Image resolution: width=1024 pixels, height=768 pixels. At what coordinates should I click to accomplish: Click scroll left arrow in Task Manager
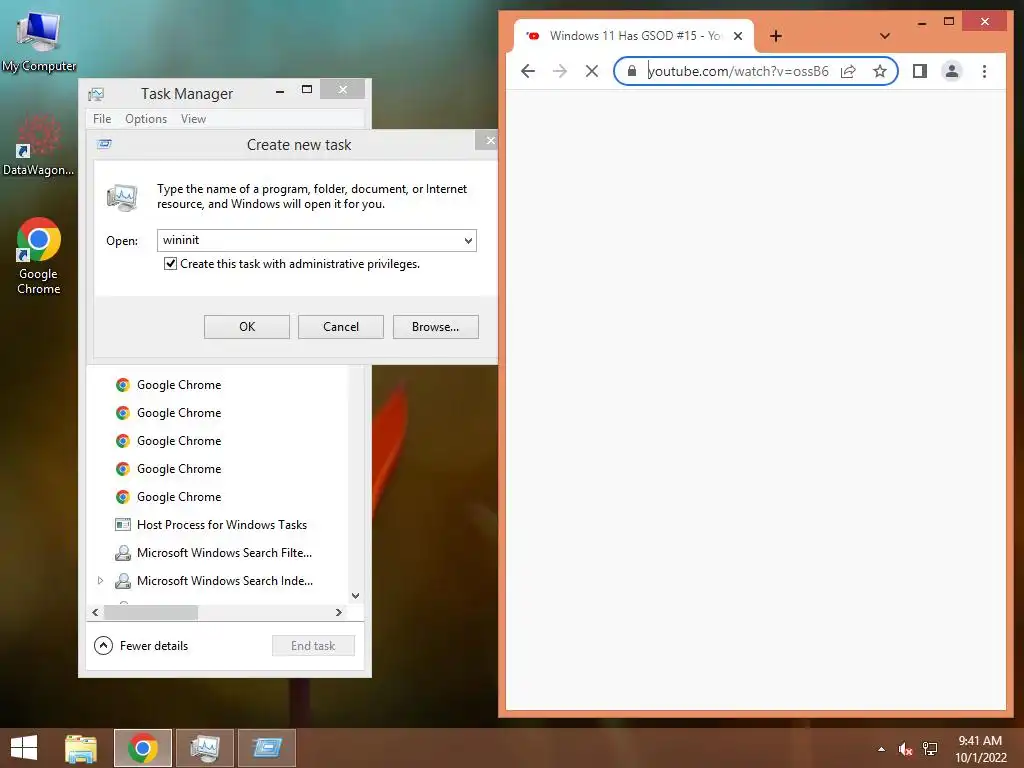click(x=95, y=613)
